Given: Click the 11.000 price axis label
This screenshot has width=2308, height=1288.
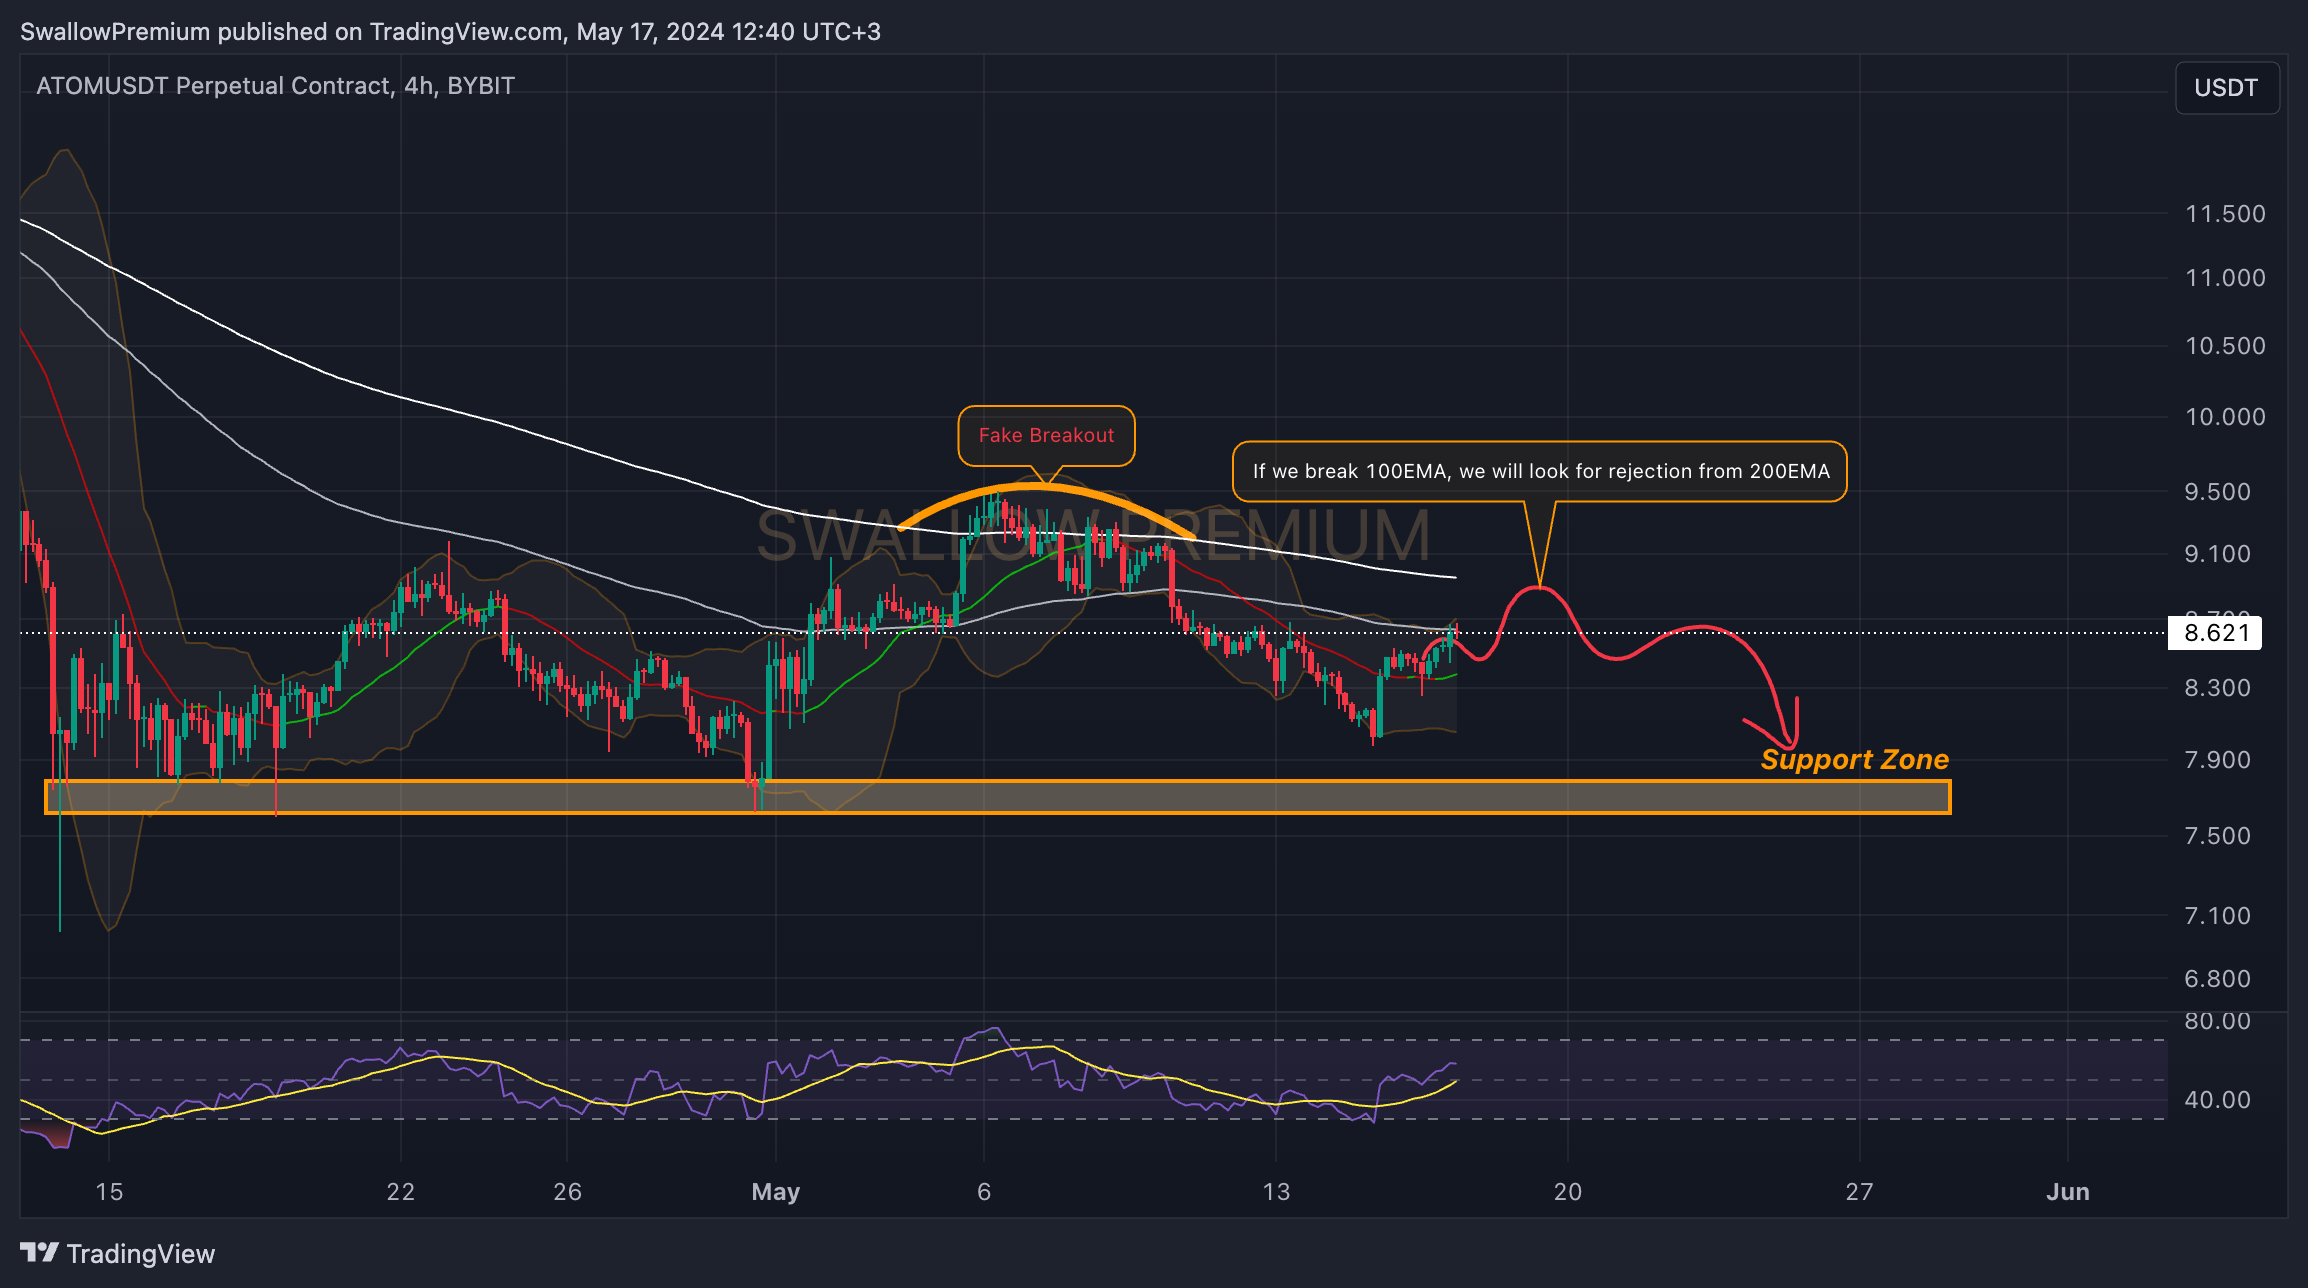Looking at the screenshot, I should coord(2225,278).
